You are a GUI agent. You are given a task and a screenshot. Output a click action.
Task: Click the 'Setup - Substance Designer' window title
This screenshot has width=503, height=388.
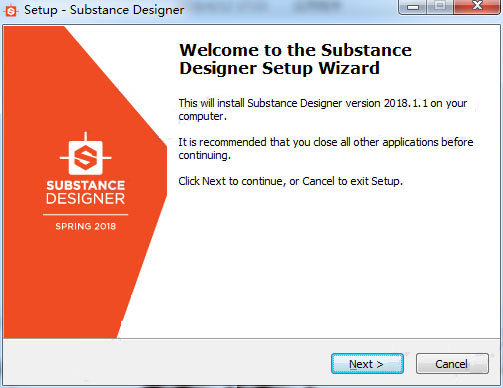coord(104,10)
